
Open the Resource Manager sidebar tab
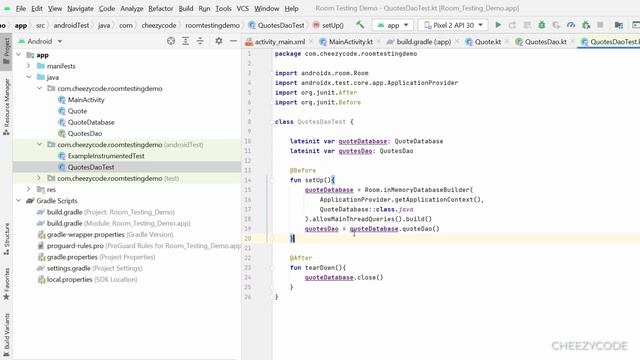[x=6, y=107]
